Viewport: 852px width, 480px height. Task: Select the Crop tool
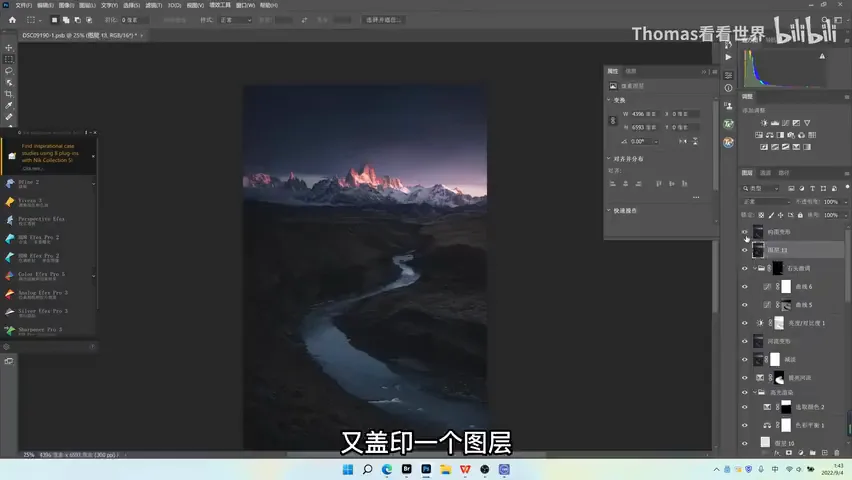9,94
